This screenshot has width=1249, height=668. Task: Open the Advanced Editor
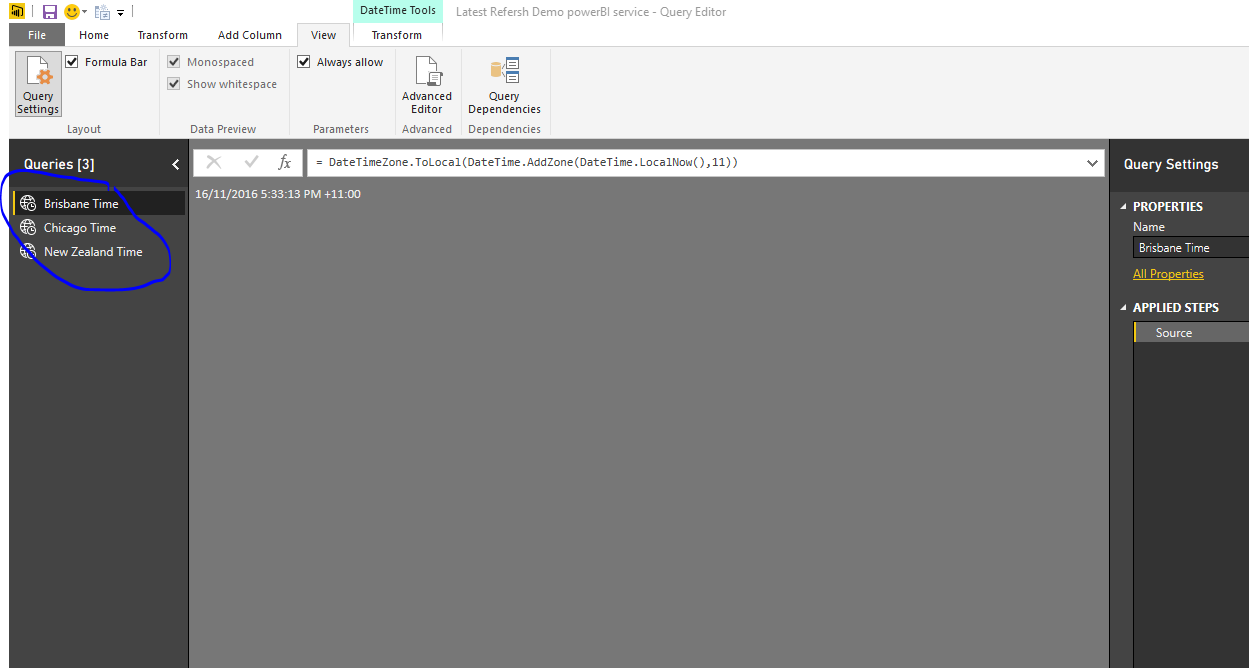click(427, 84)
